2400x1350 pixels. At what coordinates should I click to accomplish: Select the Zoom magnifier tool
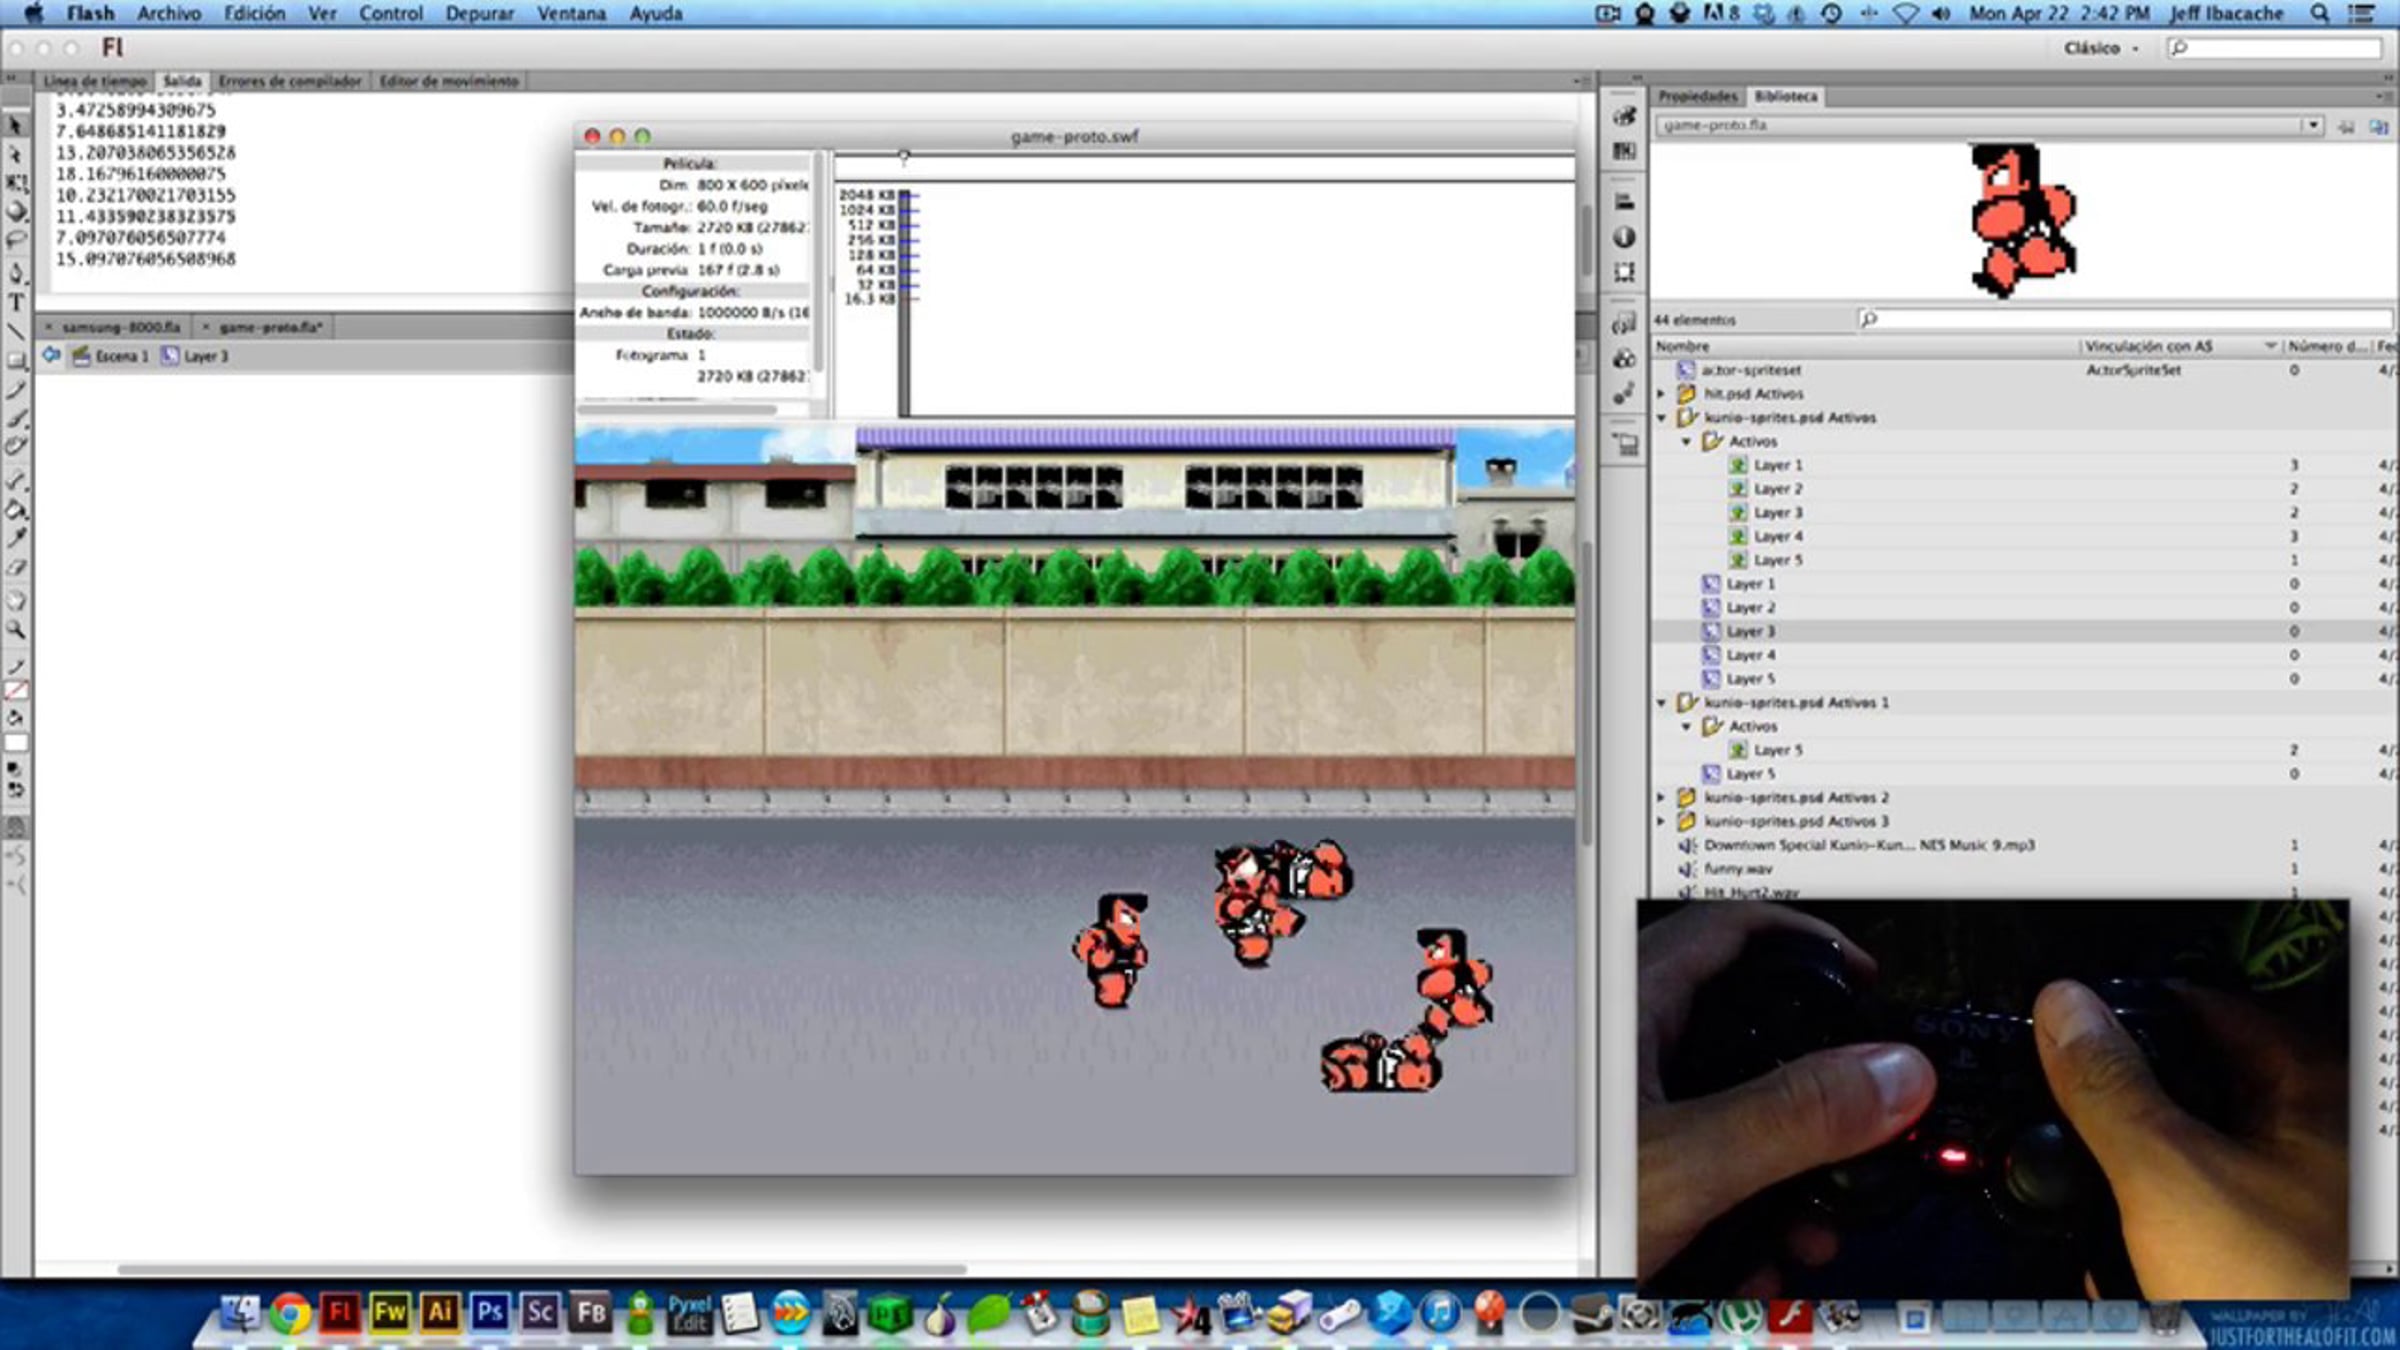tap(16, 630)
